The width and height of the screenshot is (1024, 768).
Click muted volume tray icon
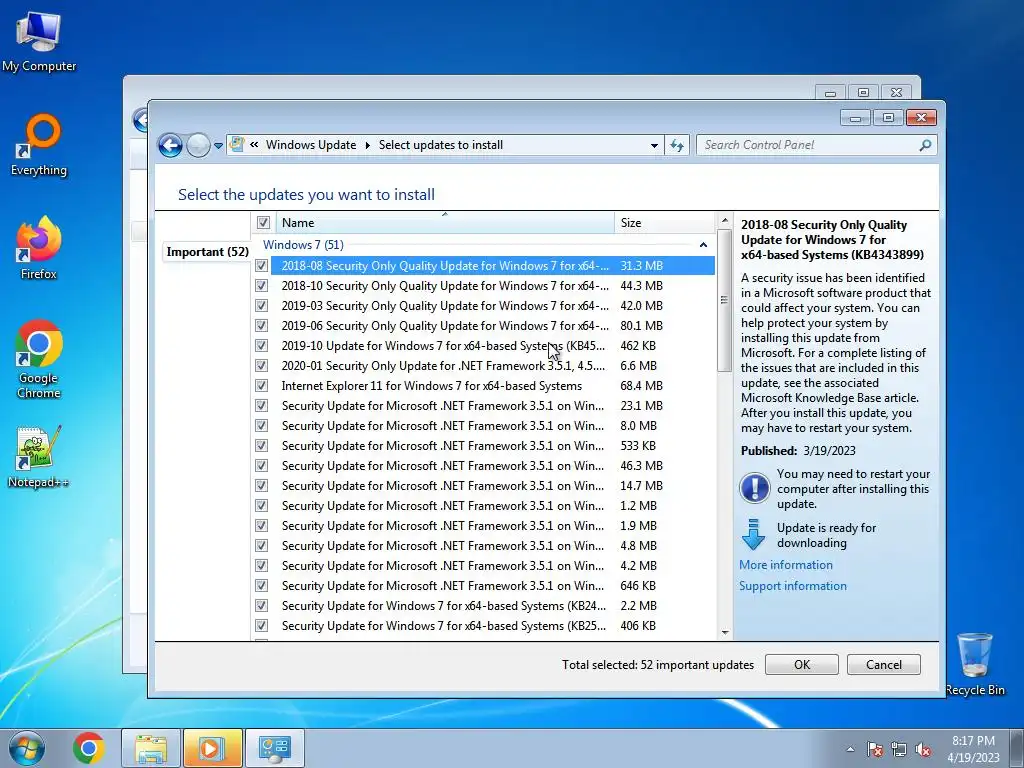click(x=923, y=749)
